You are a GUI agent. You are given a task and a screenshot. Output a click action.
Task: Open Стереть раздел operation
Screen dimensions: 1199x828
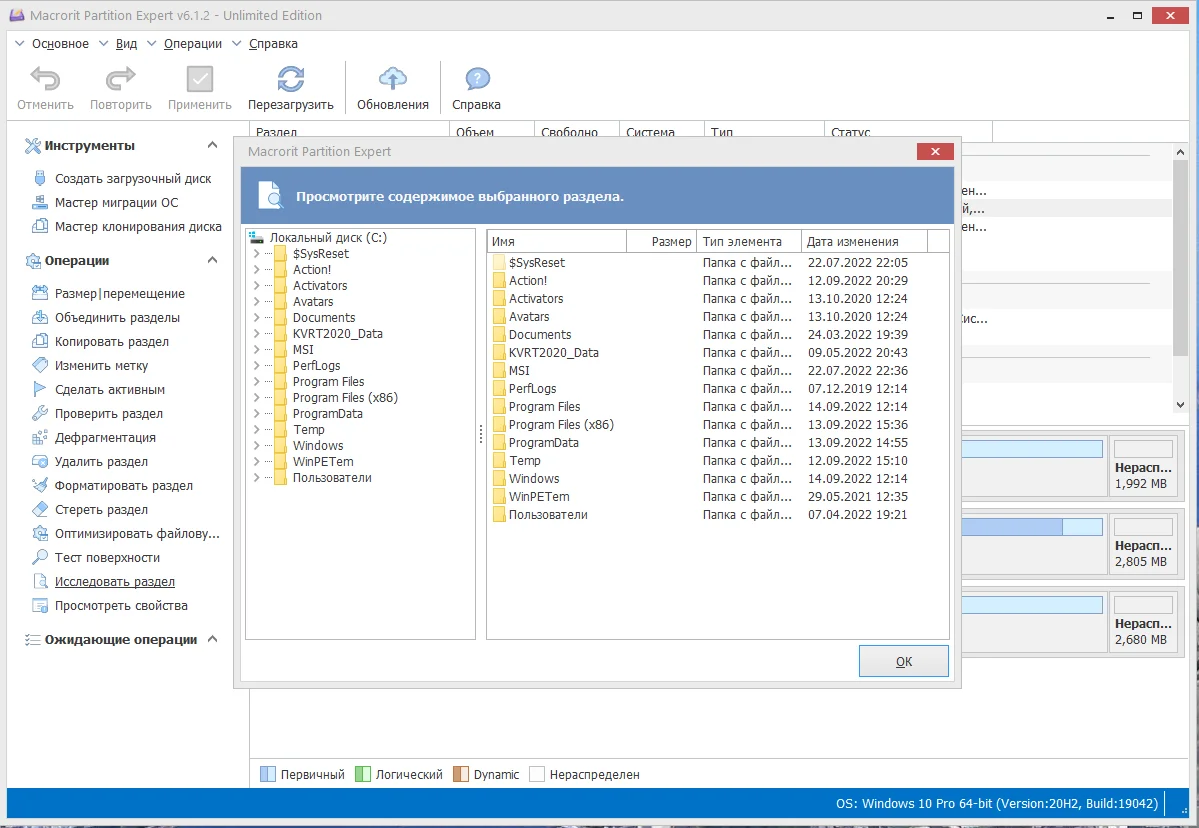[x=101, y=509]
